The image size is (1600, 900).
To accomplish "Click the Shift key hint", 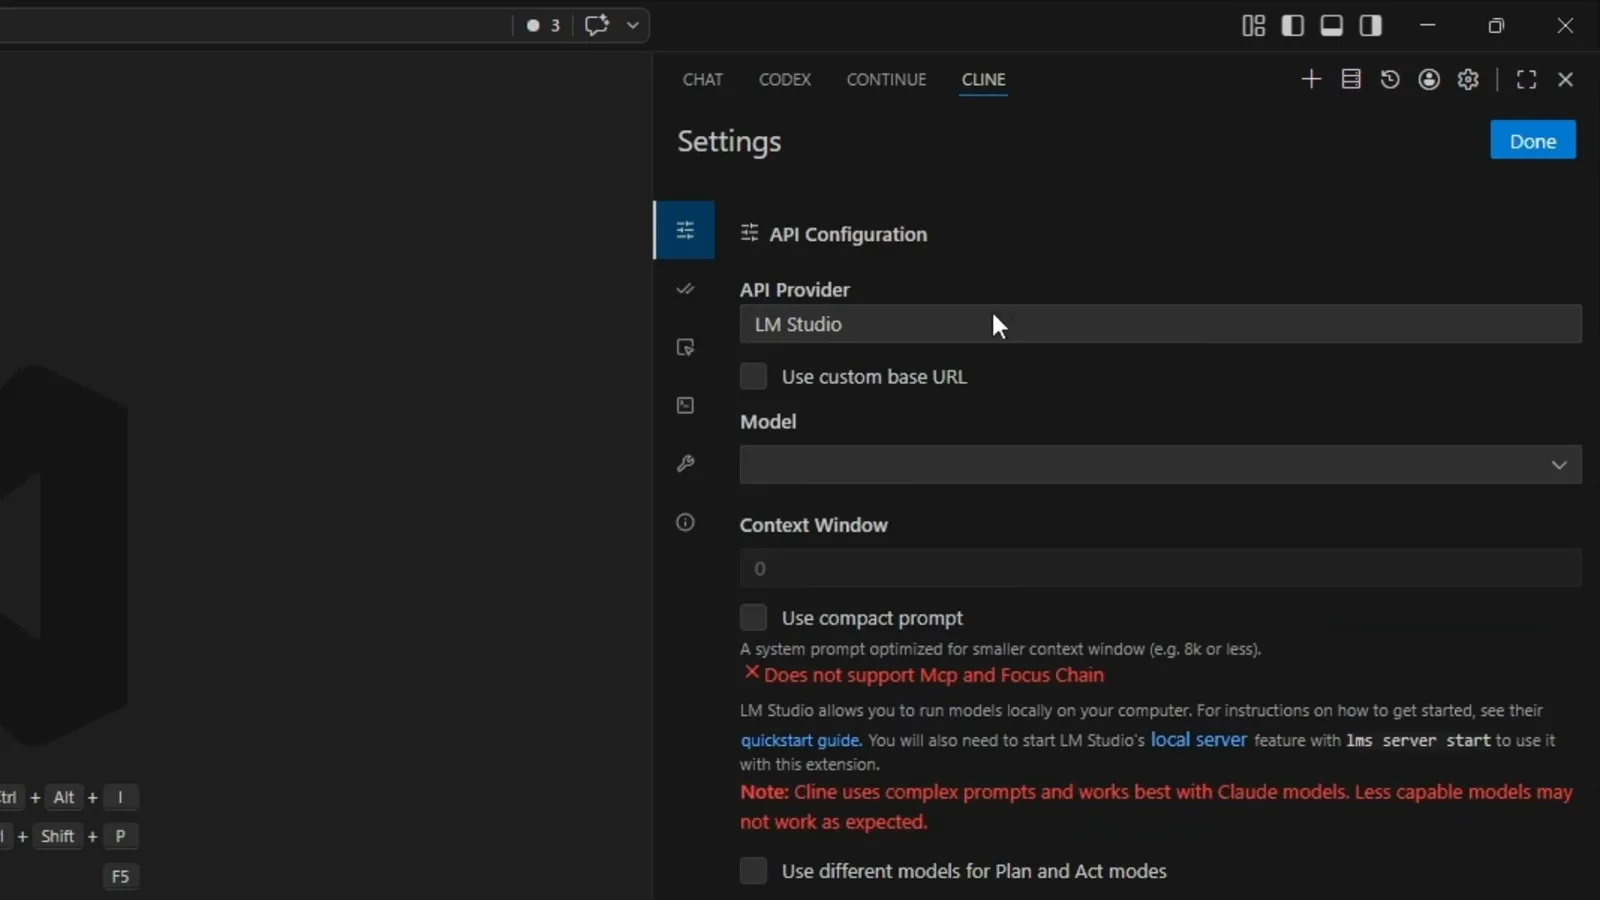I will click(57, 836).
